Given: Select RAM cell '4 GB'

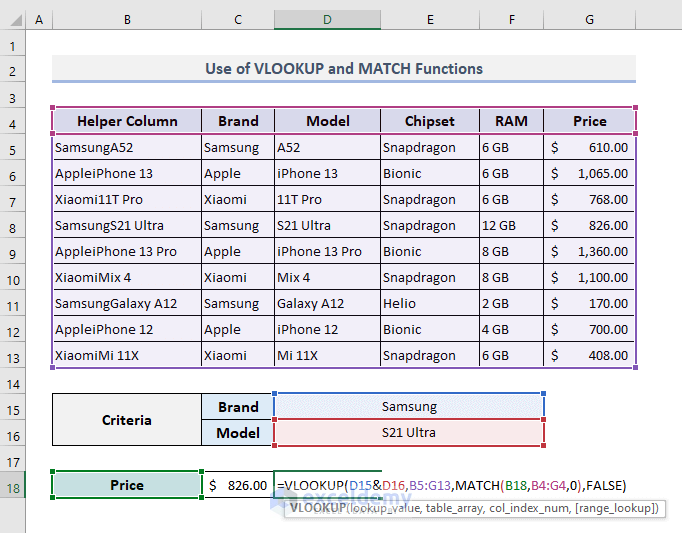Looking at the screenshot, I should coord(512,329).
